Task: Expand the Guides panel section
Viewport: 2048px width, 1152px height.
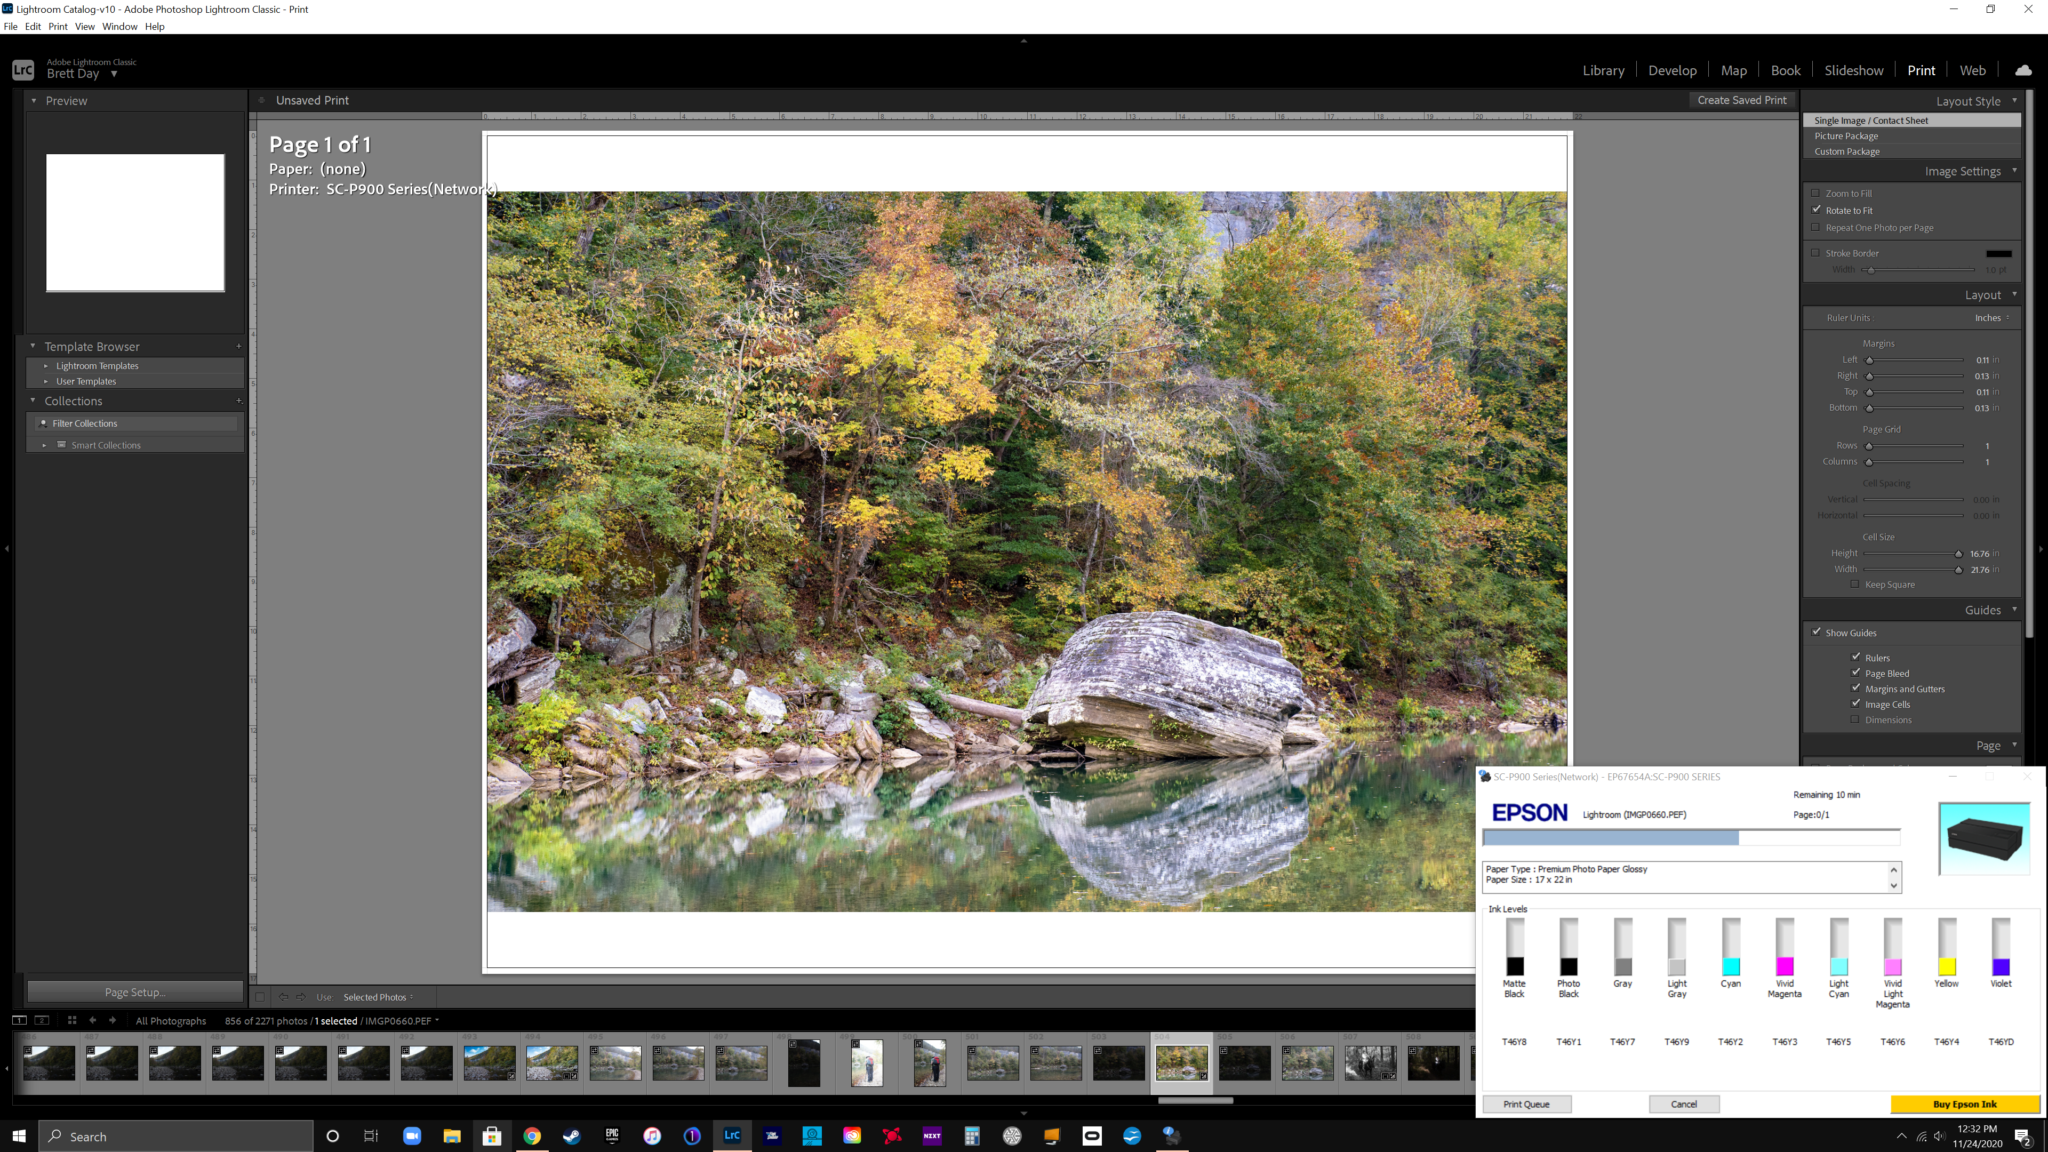Action: [1983, 609]
